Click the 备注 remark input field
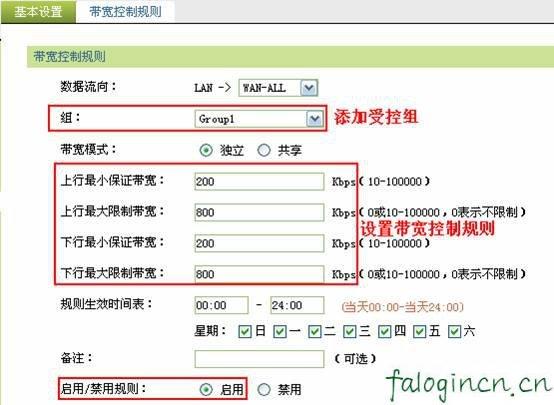Viewport: 554px width, 405px height. click(259, 359)
